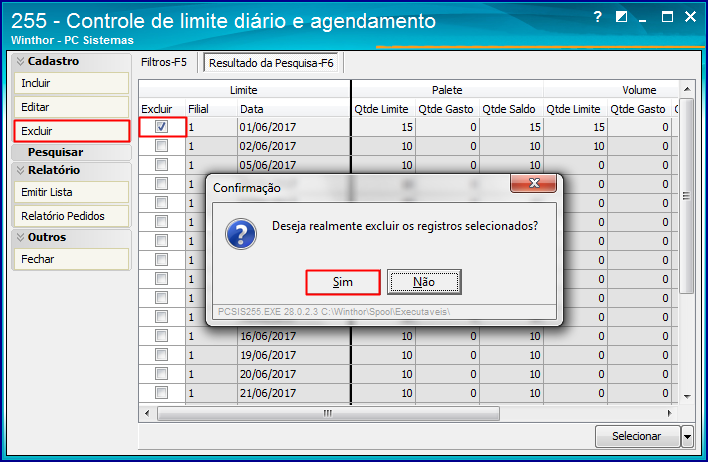Click the Editar button in Cadastro
708x462 pixels.
[x=71, y=107]
